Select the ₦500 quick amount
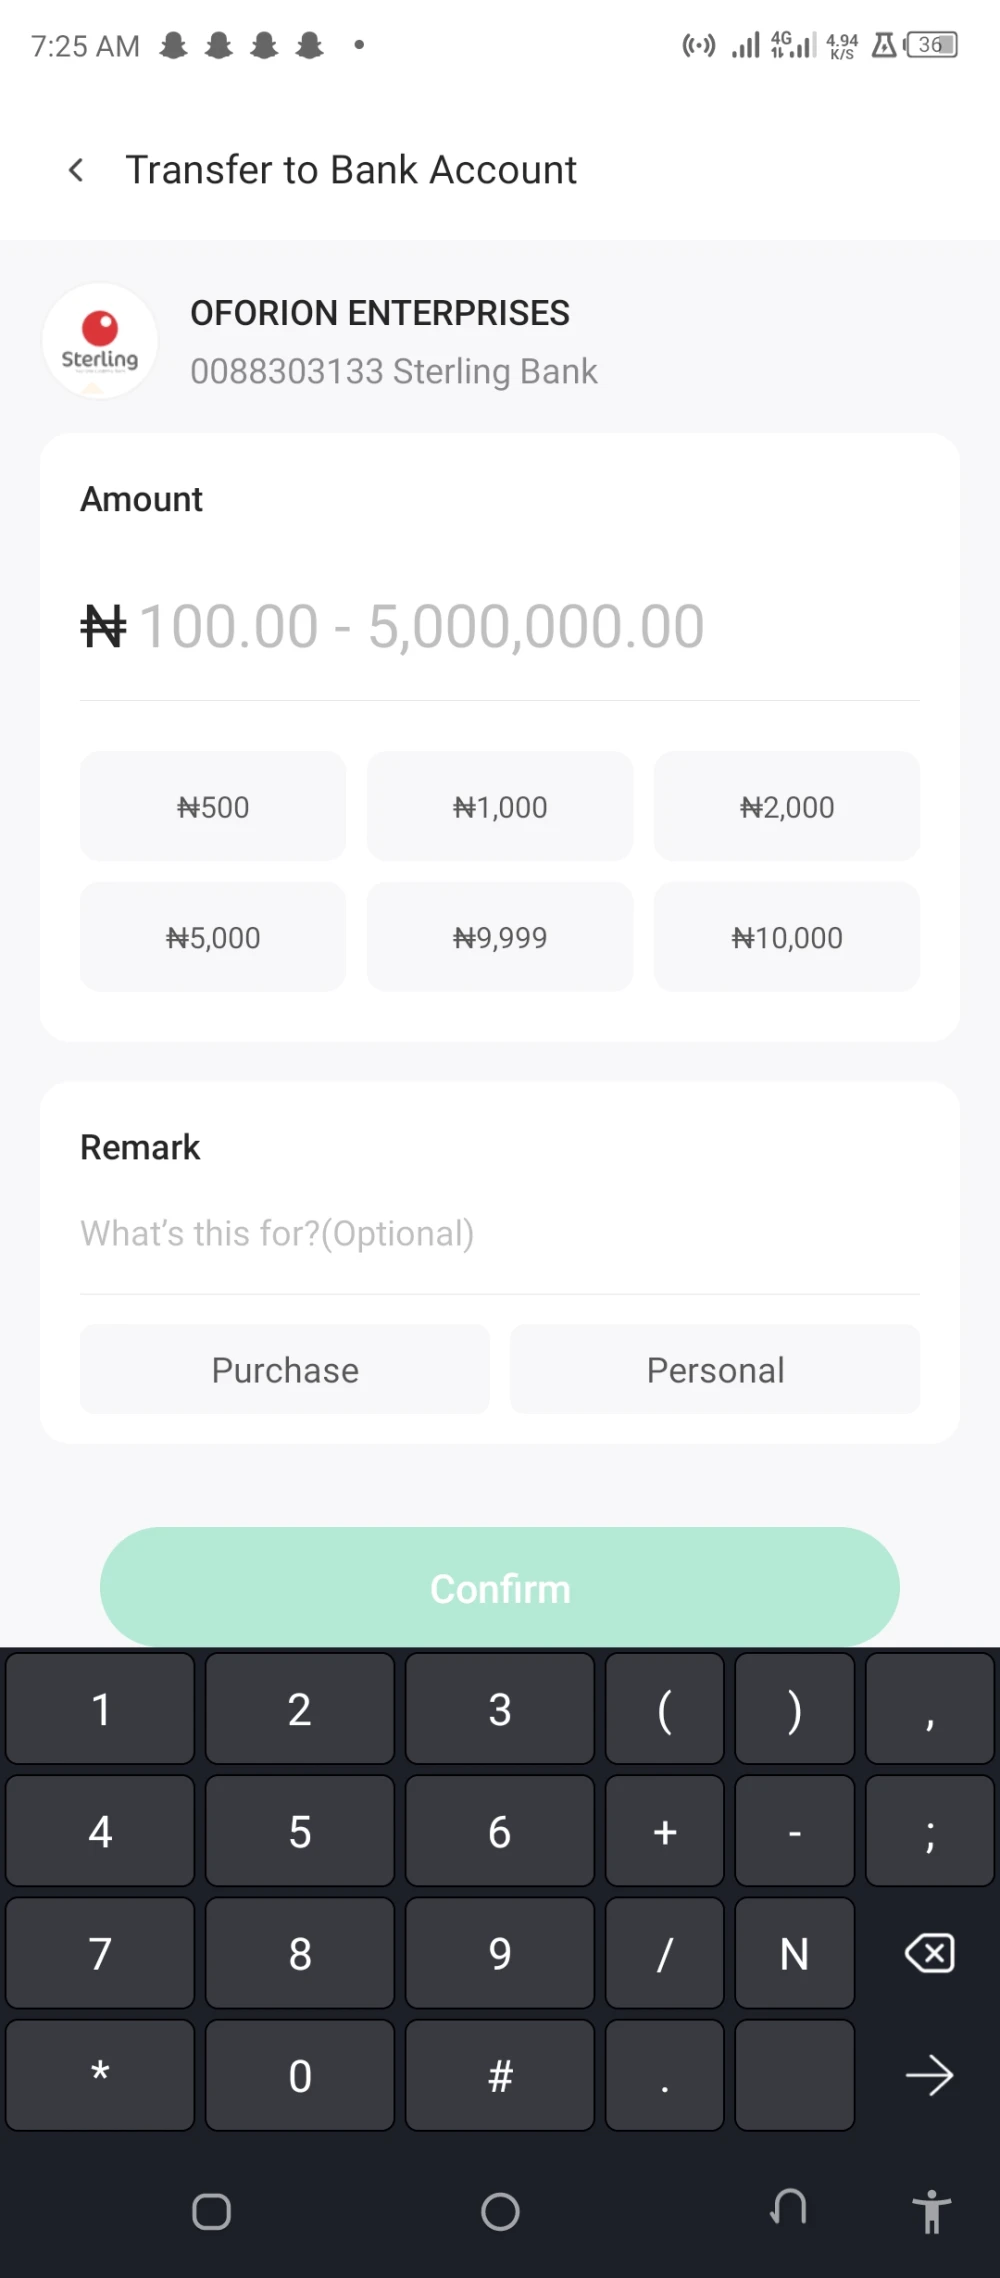 (x=213, y=807)
